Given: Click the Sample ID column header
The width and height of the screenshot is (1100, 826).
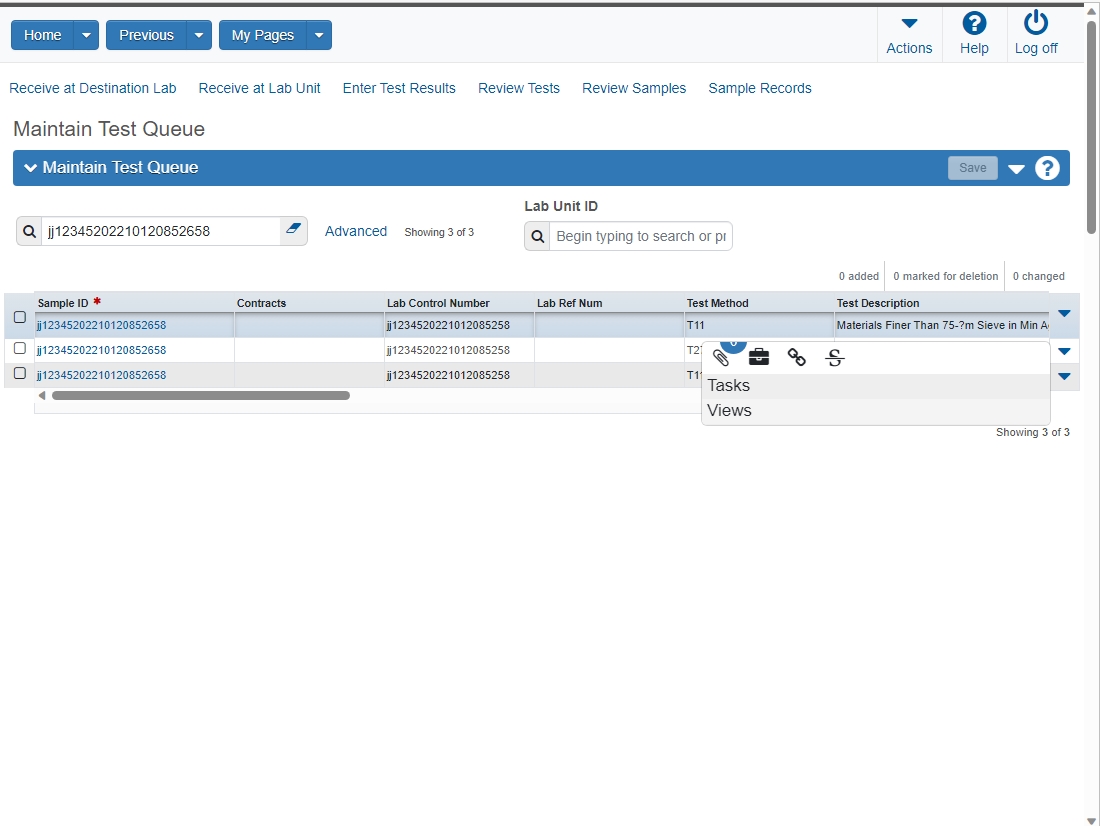Looking at the screenshot, I should point(135,303).
